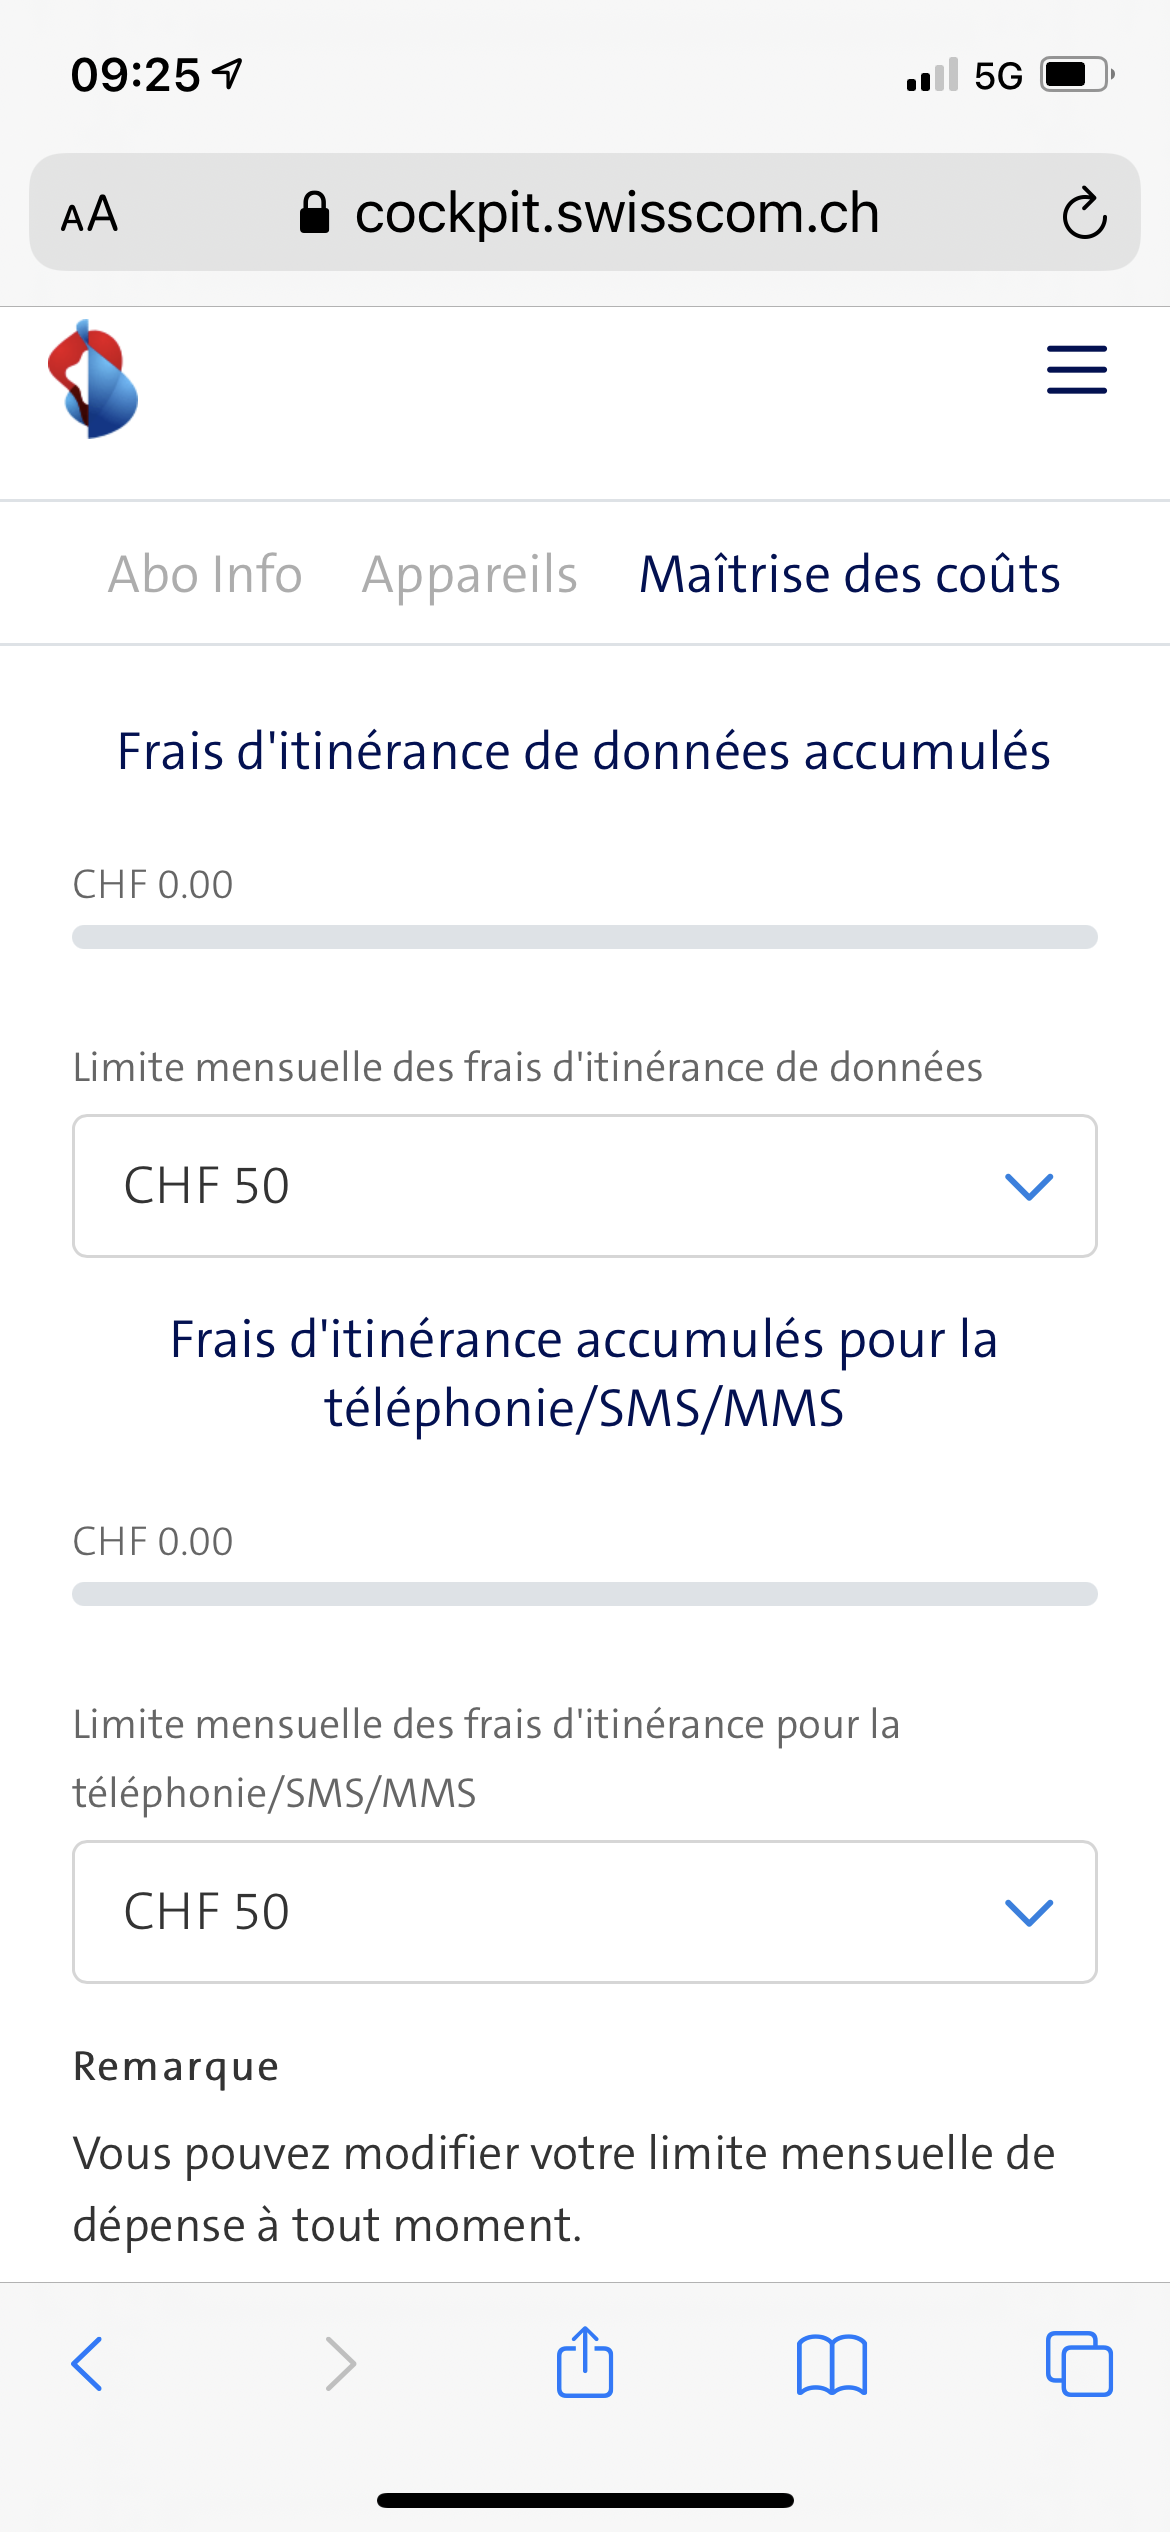Tap the Safari back arrow
Viewport: 1170px width, 2532px height.
point(88,2364)
